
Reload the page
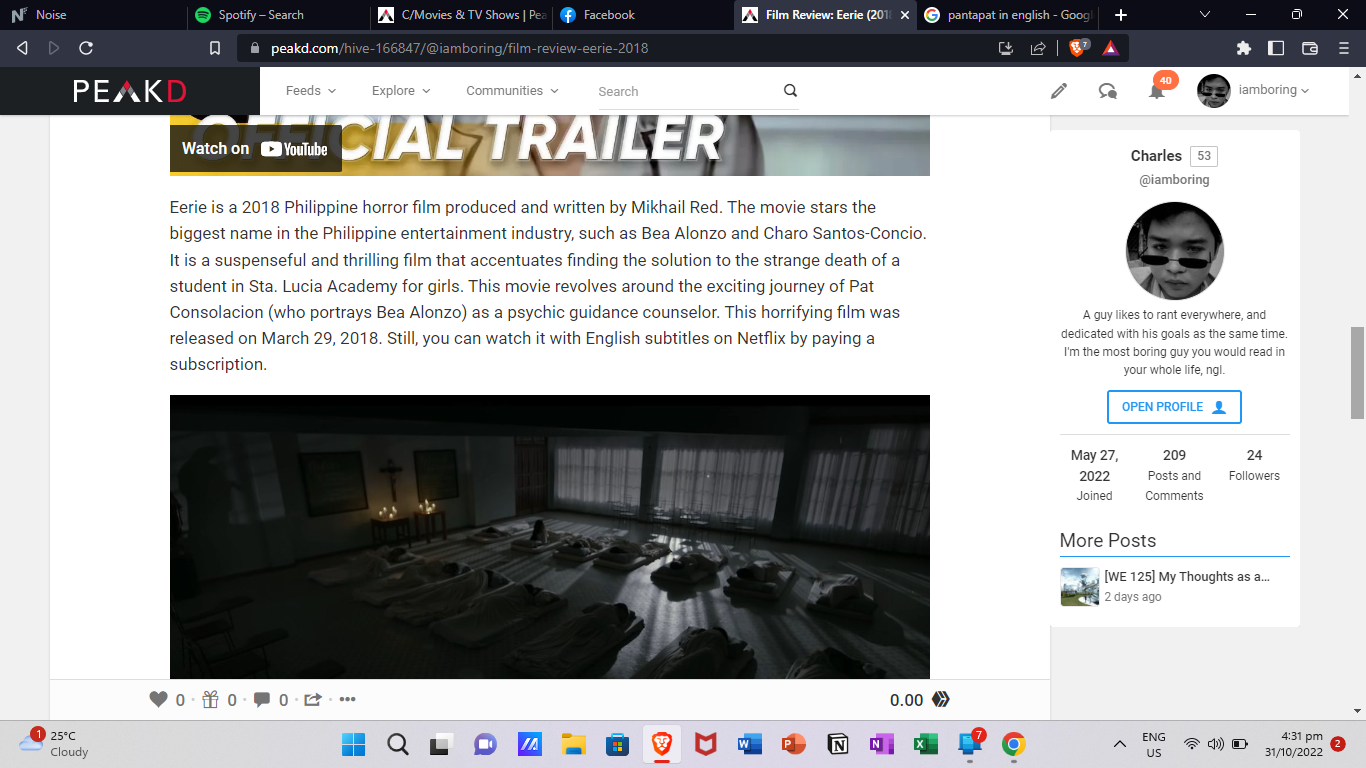86,48
